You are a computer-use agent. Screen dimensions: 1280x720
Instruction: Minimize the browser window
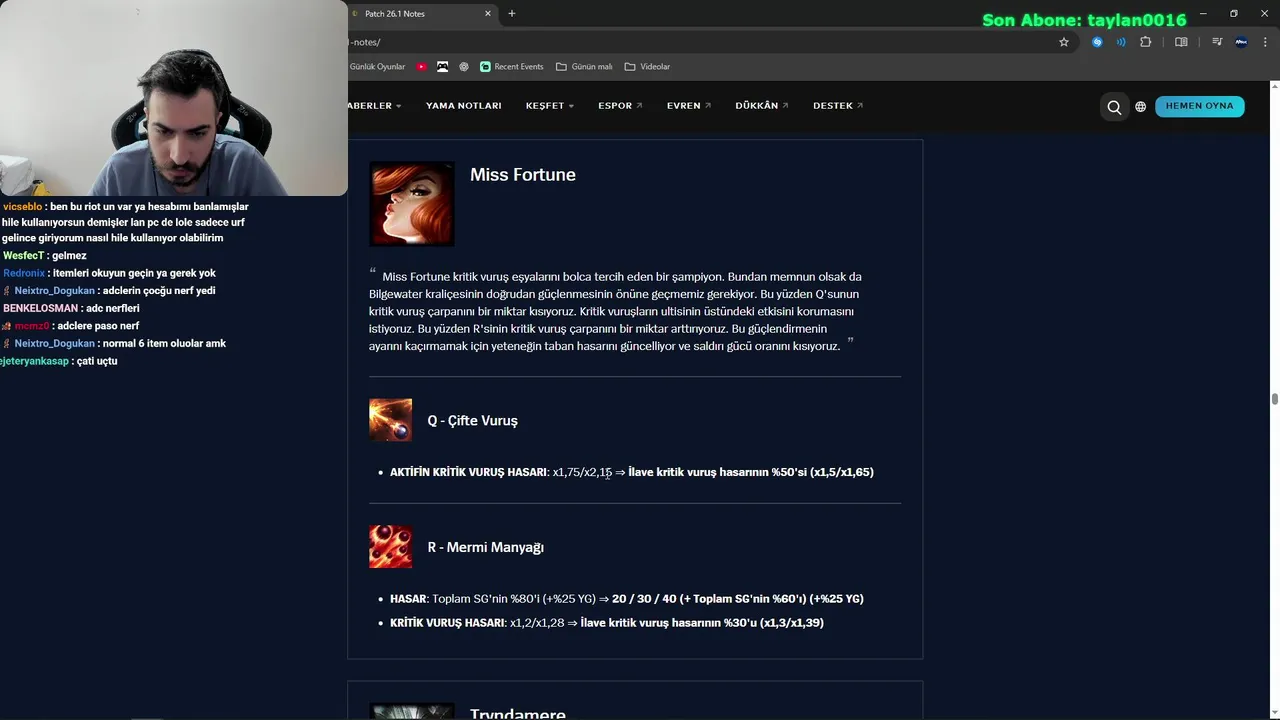coord(1203,13)
